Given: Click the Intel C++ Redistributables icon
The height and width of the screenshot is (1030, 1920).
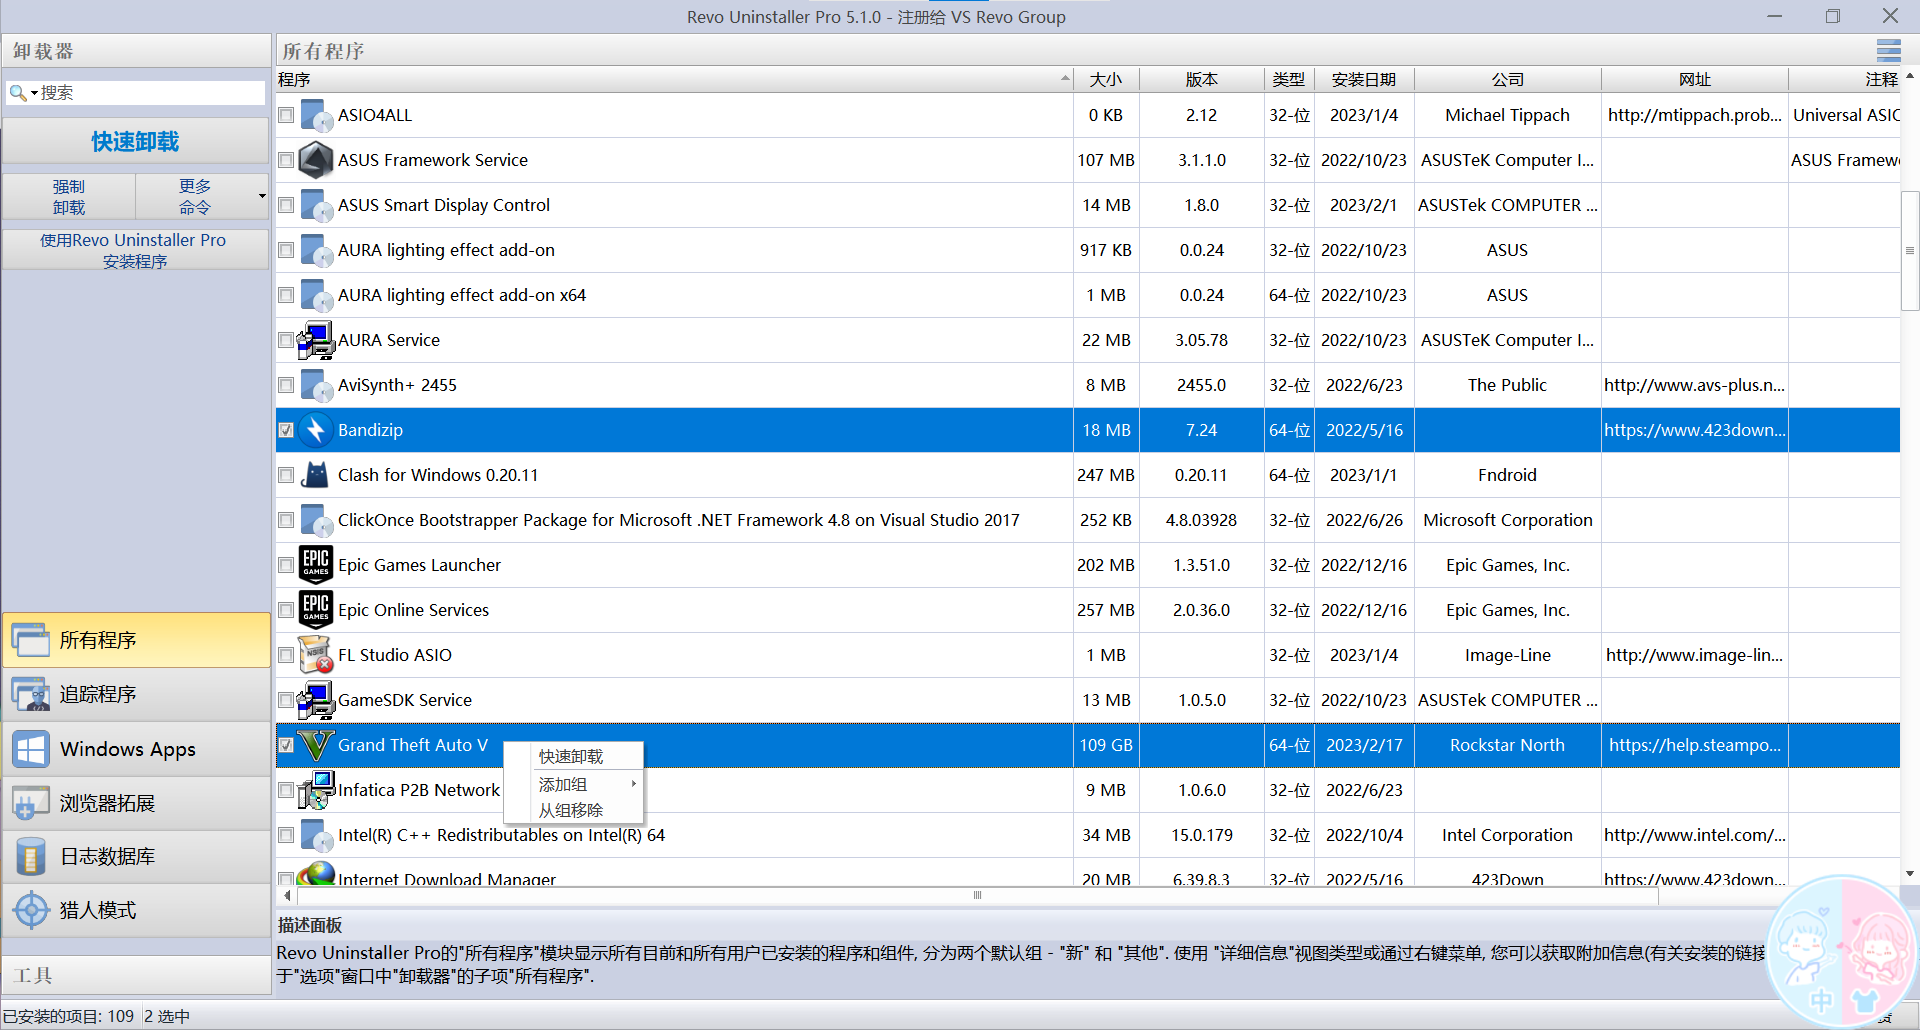Looking at the screenshot, I should coord(316,835).
